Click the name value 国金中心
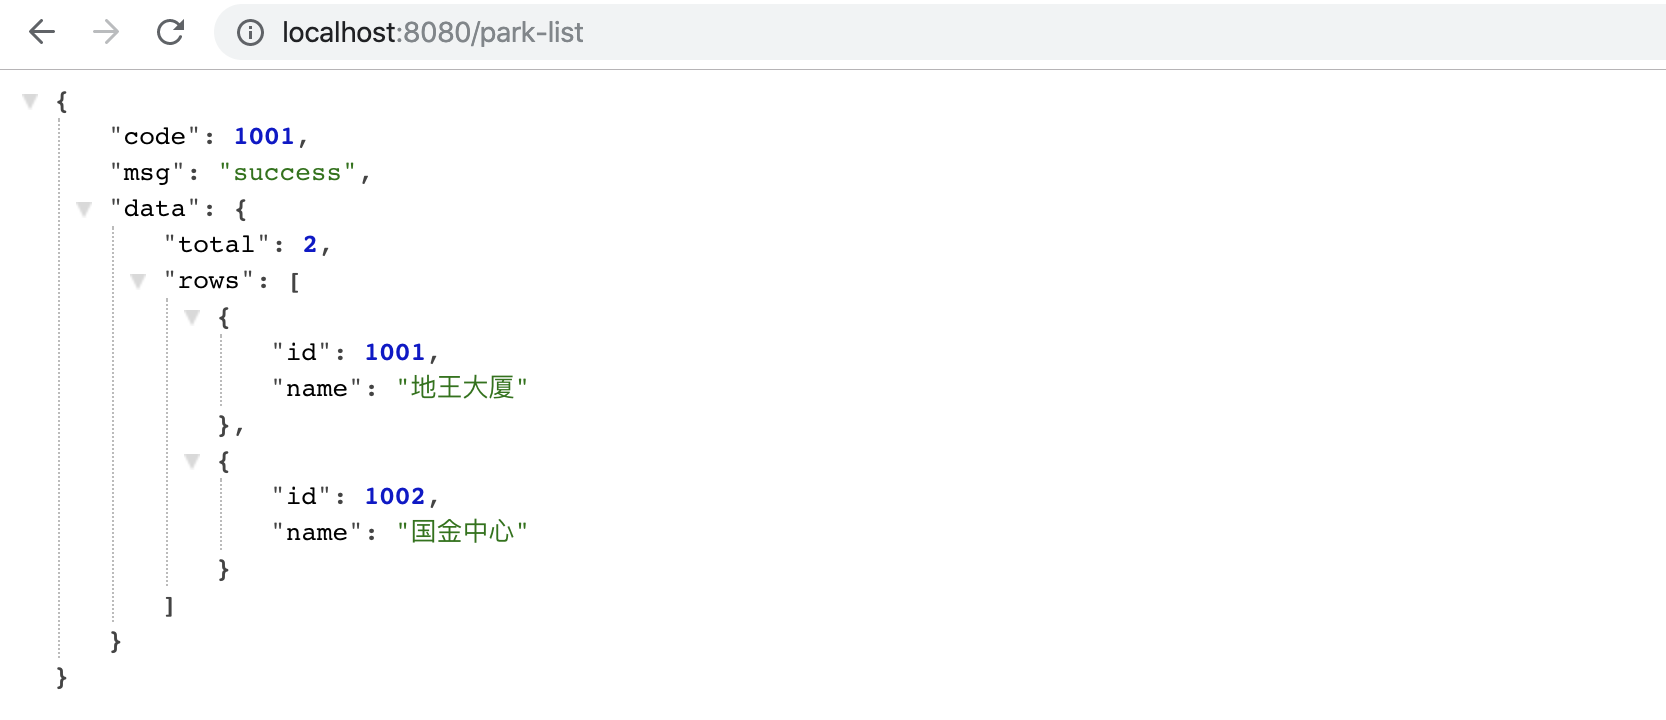 pos(461,532)
